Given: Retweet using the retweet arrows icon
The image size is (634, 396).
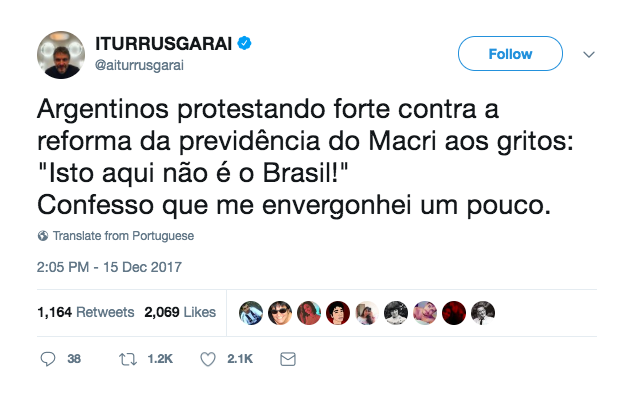Looking at the screenshot, I should click(x=128, y=359).
